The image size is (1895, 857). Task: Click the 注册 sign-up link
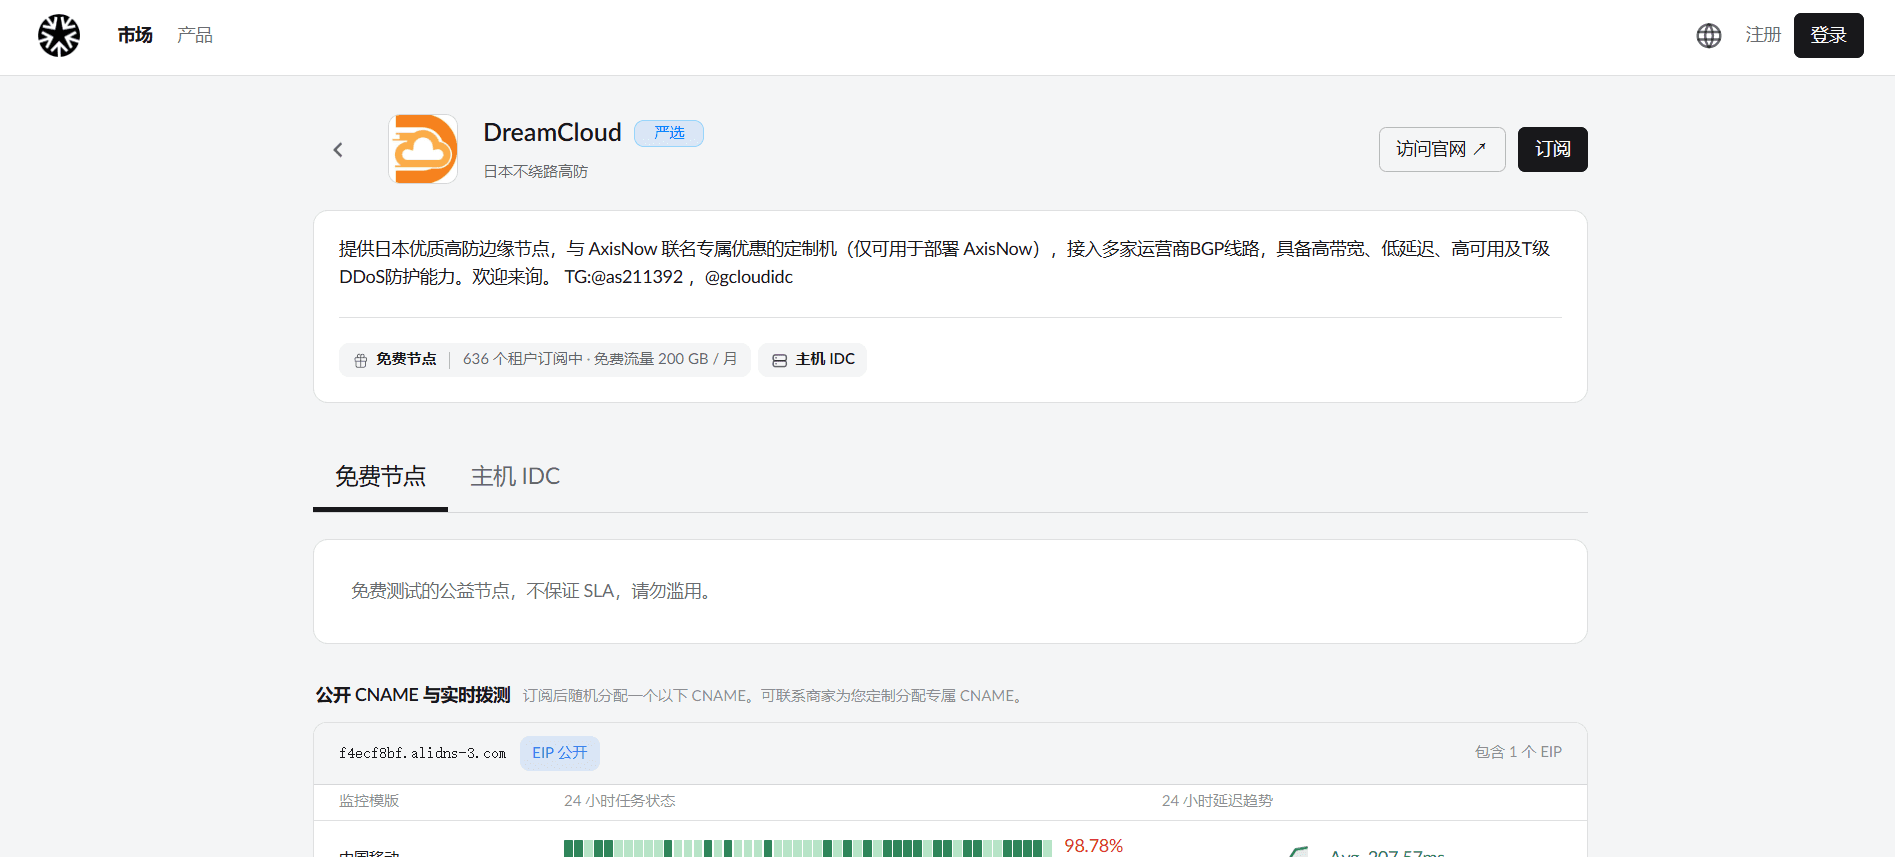(1763, 36)
